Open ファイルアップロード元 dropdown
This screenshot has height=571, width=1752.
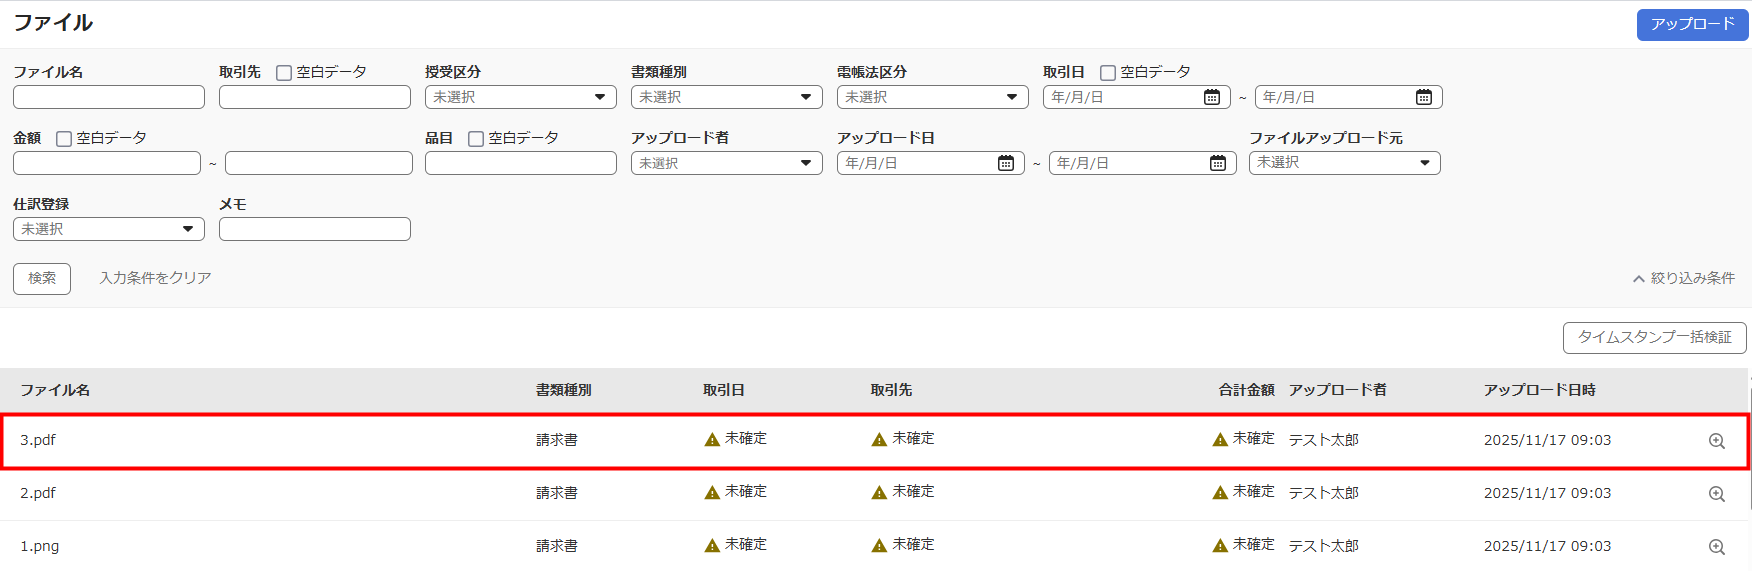[x=1344, y=163]
